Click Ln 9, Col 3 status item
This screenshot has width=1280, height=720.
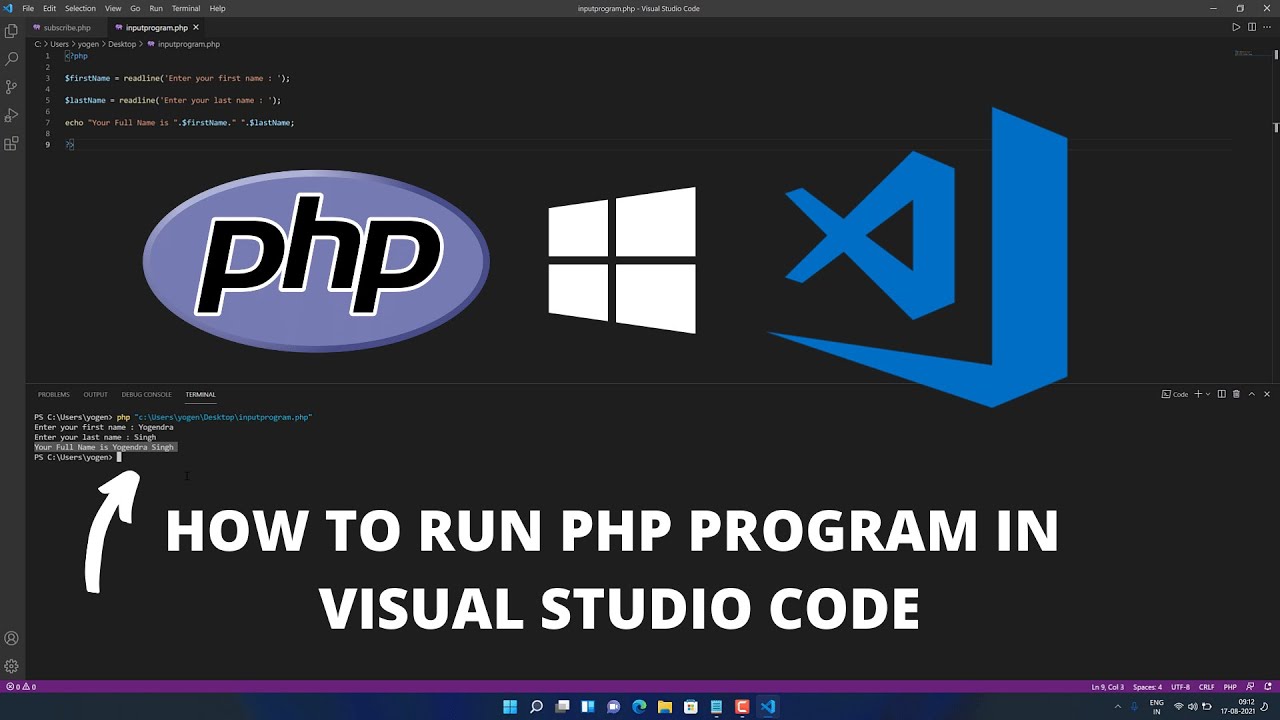pyautogui.click(x=1108, y=687)
